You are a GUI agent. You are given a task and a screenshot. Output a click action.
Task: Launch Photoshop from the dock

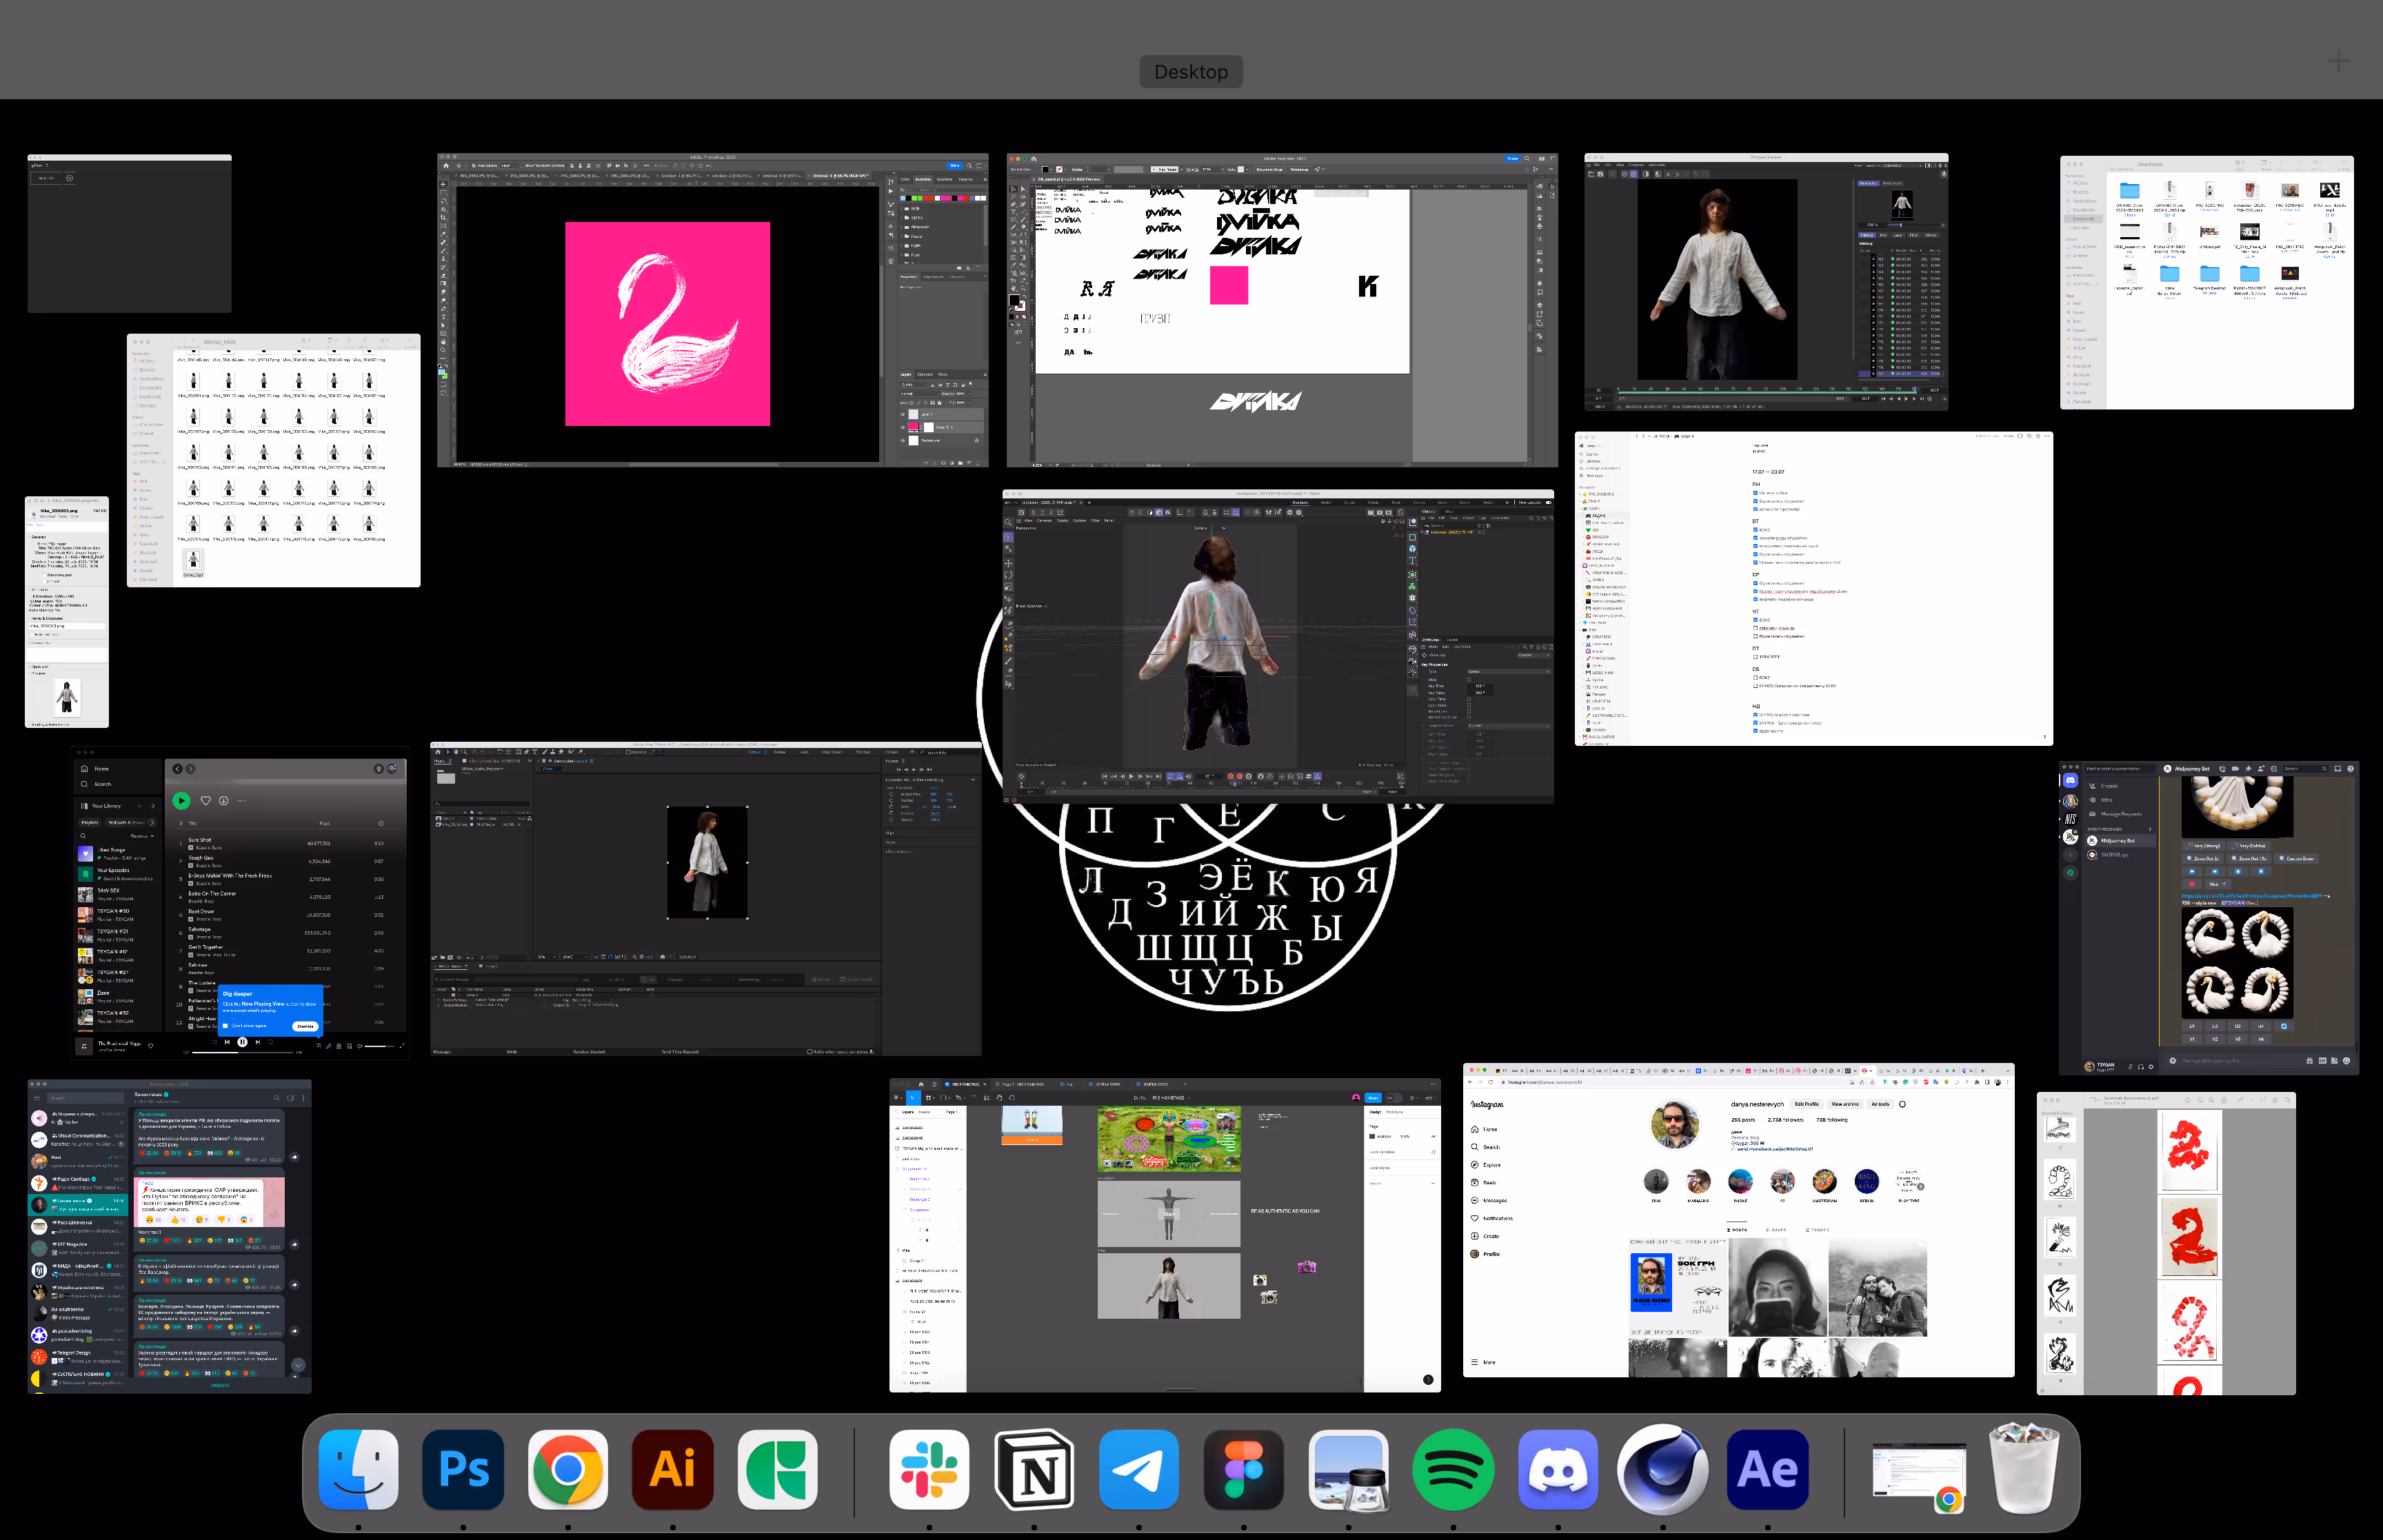point(463,1468)
